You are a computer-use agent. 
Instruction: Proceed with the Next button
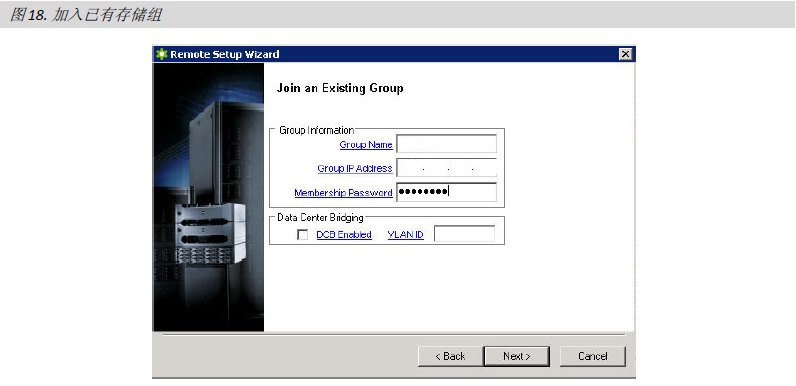[x=517, y=356]
